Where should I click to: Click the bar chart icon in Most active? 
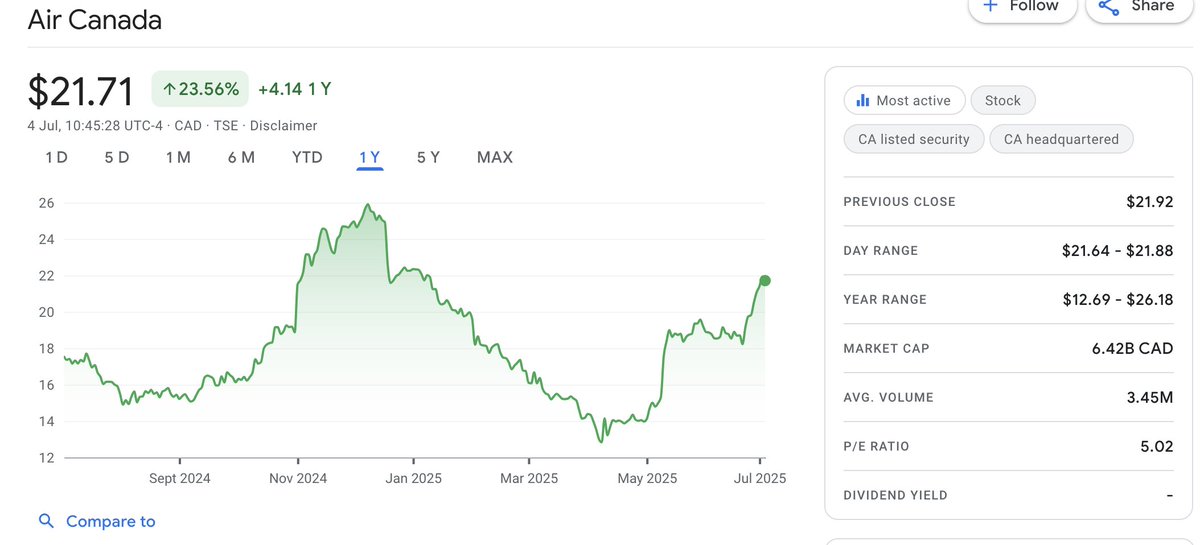(x=863, y=100)
